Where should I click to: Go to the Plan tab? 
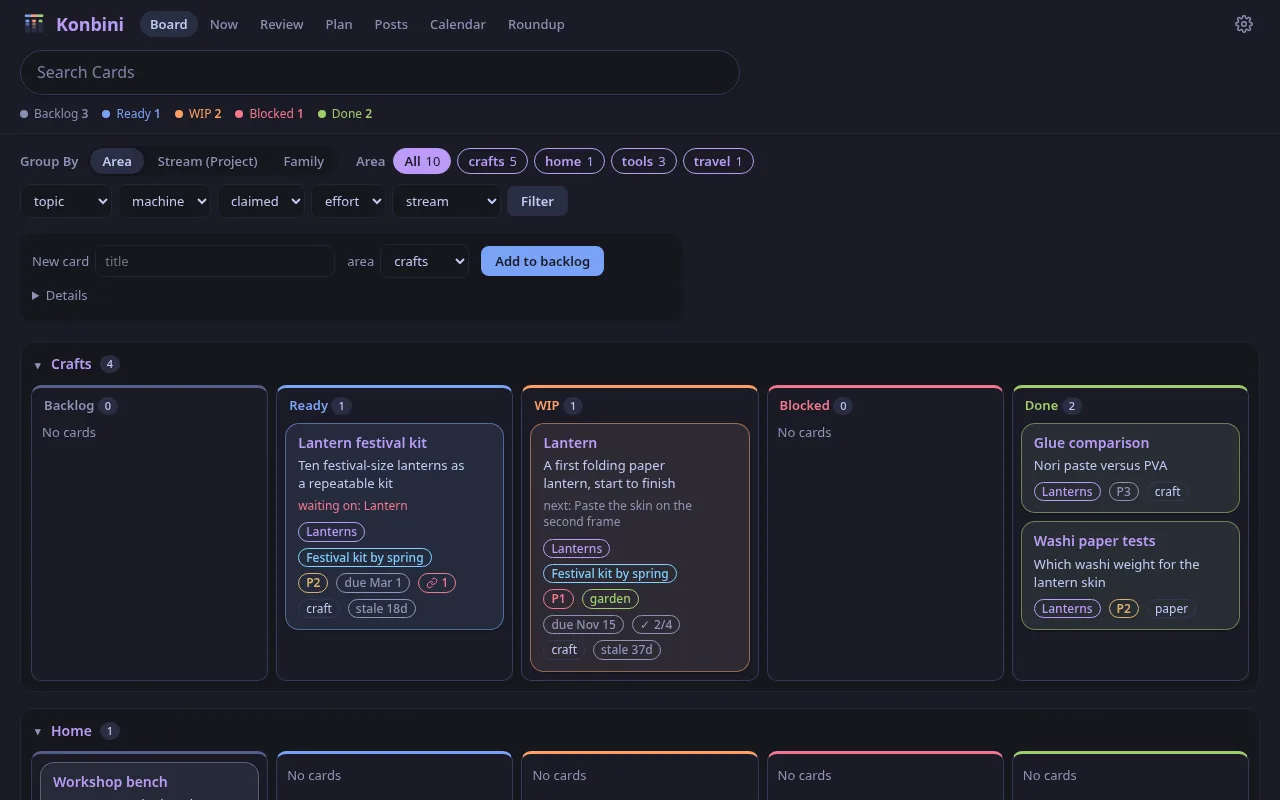pos(339,24)
